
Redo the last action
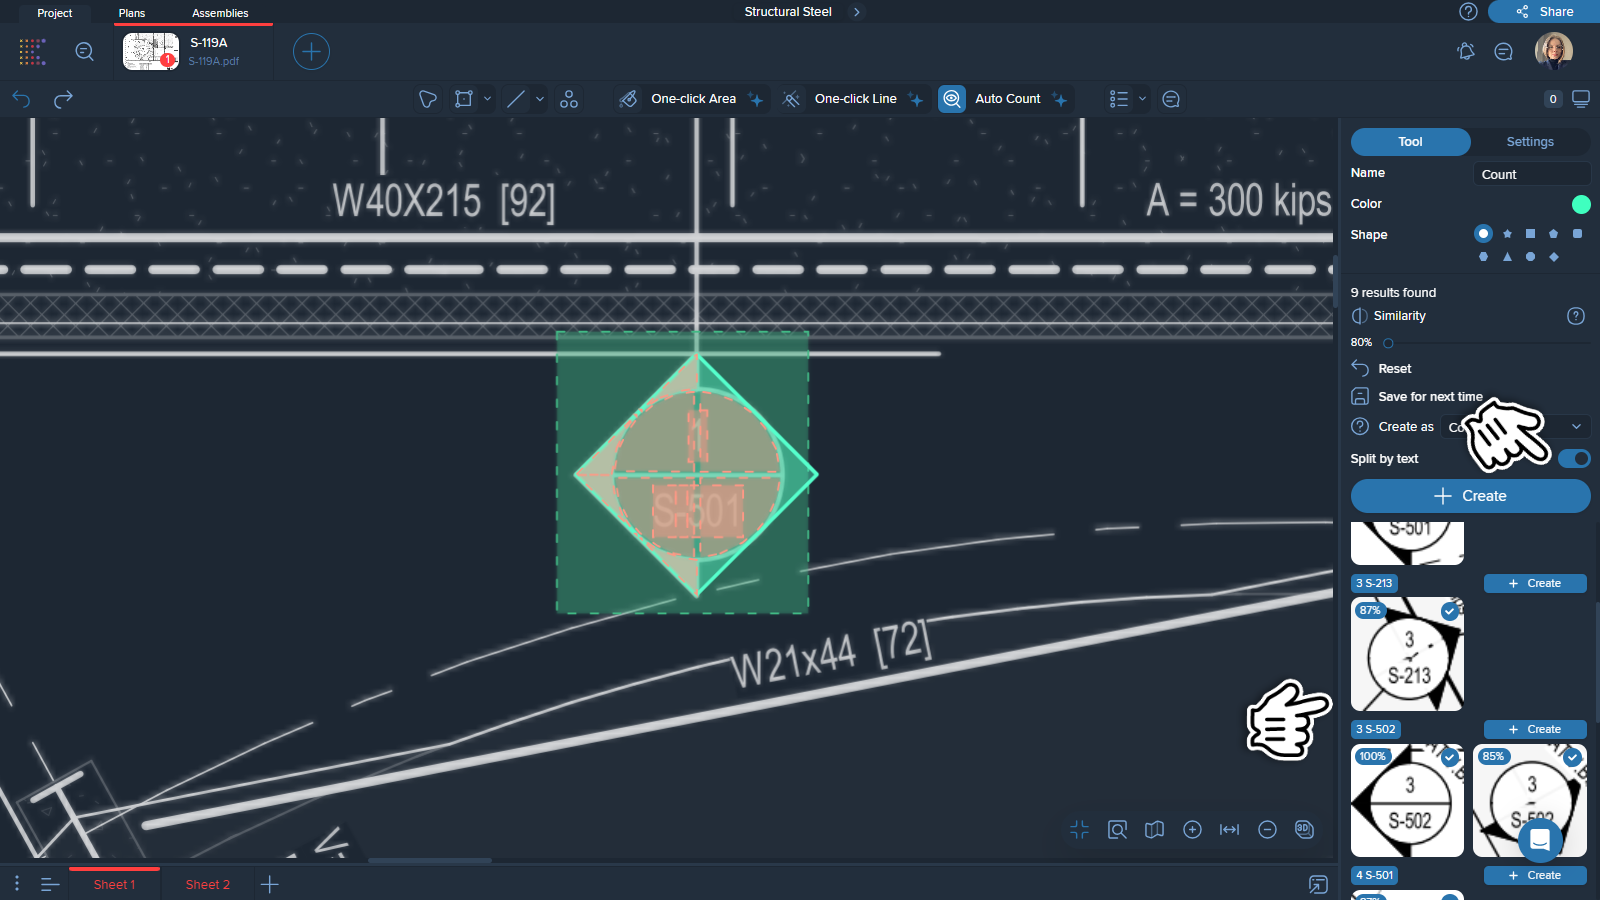[x=63, y=99]
